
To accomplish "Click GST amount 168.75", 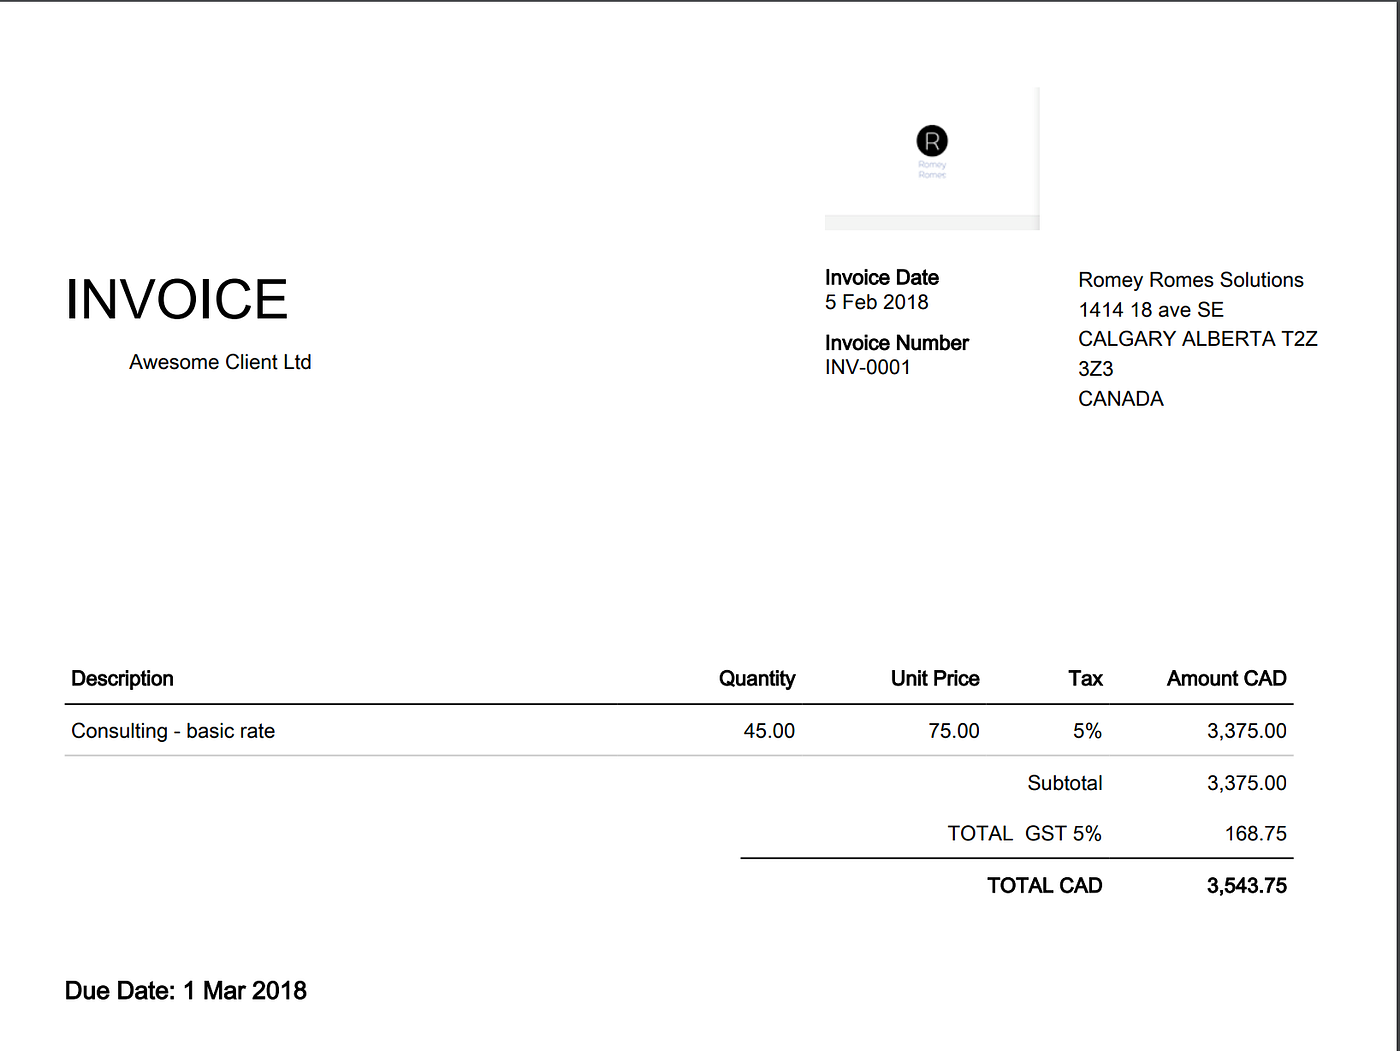I will click(x=1256, y=834).
